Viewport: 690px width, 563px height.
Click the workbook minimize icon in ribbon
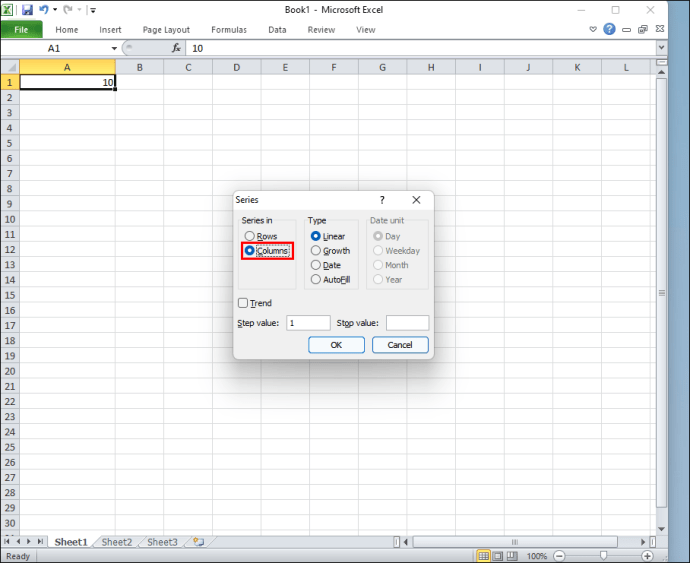point(626,30)
